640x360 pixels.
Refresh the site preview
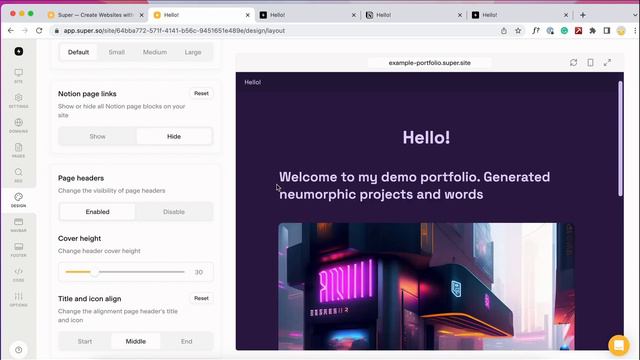573,62
